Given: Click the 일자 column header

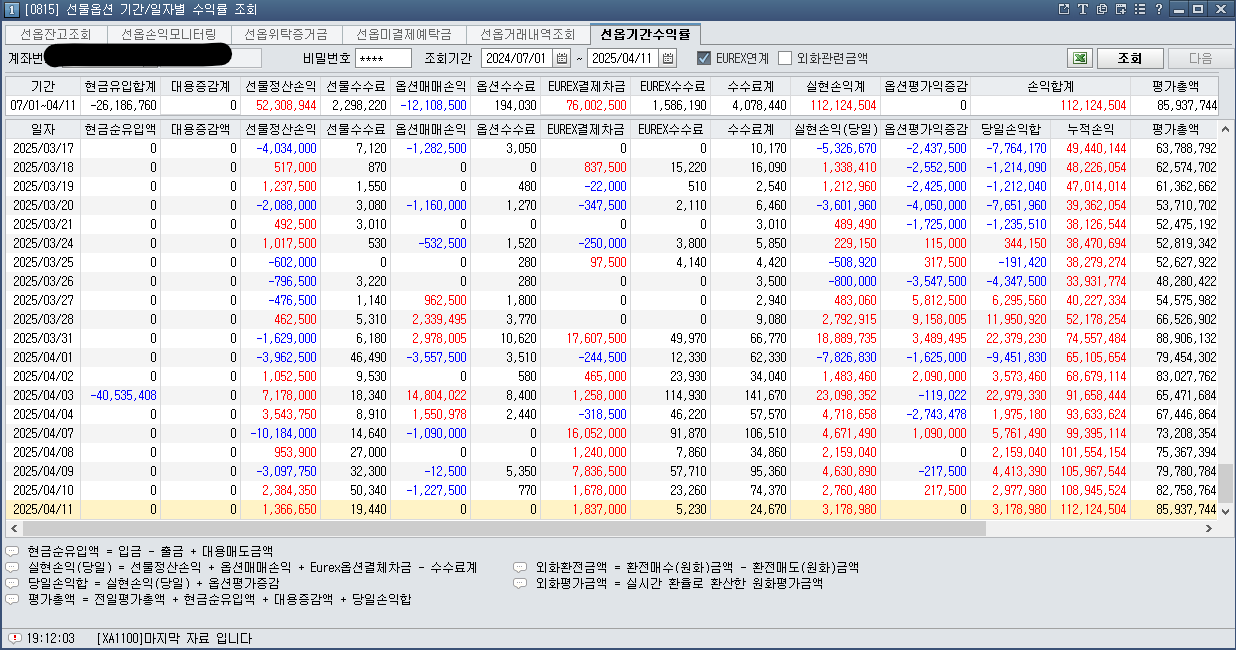Looking at the screenshot, I should tap(43, 129).
